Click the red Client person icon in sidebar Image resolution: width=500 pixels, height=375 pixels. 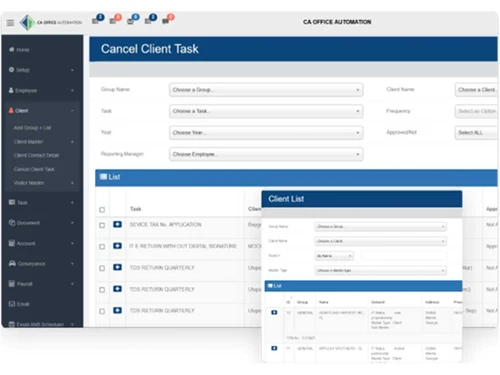tap(11, 110)
